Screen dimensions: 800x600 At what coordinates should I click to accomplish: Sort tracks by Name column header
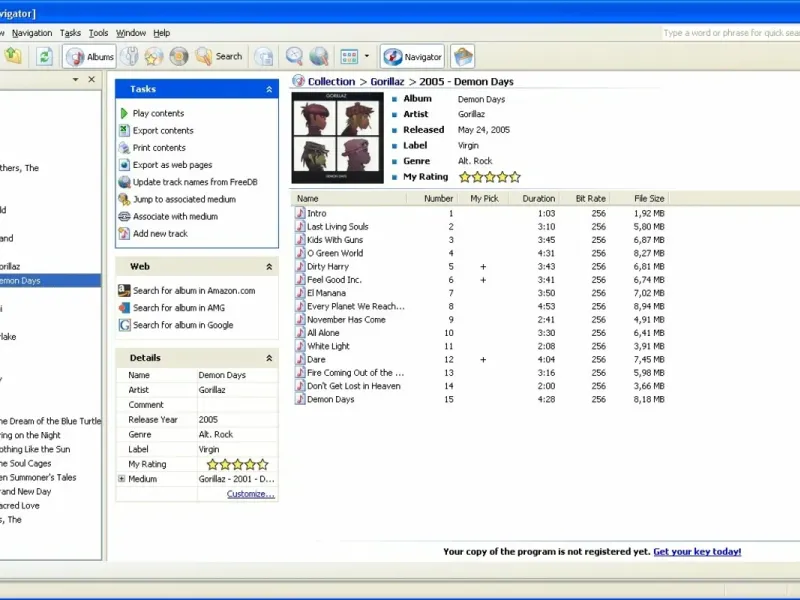pos(349,198)
